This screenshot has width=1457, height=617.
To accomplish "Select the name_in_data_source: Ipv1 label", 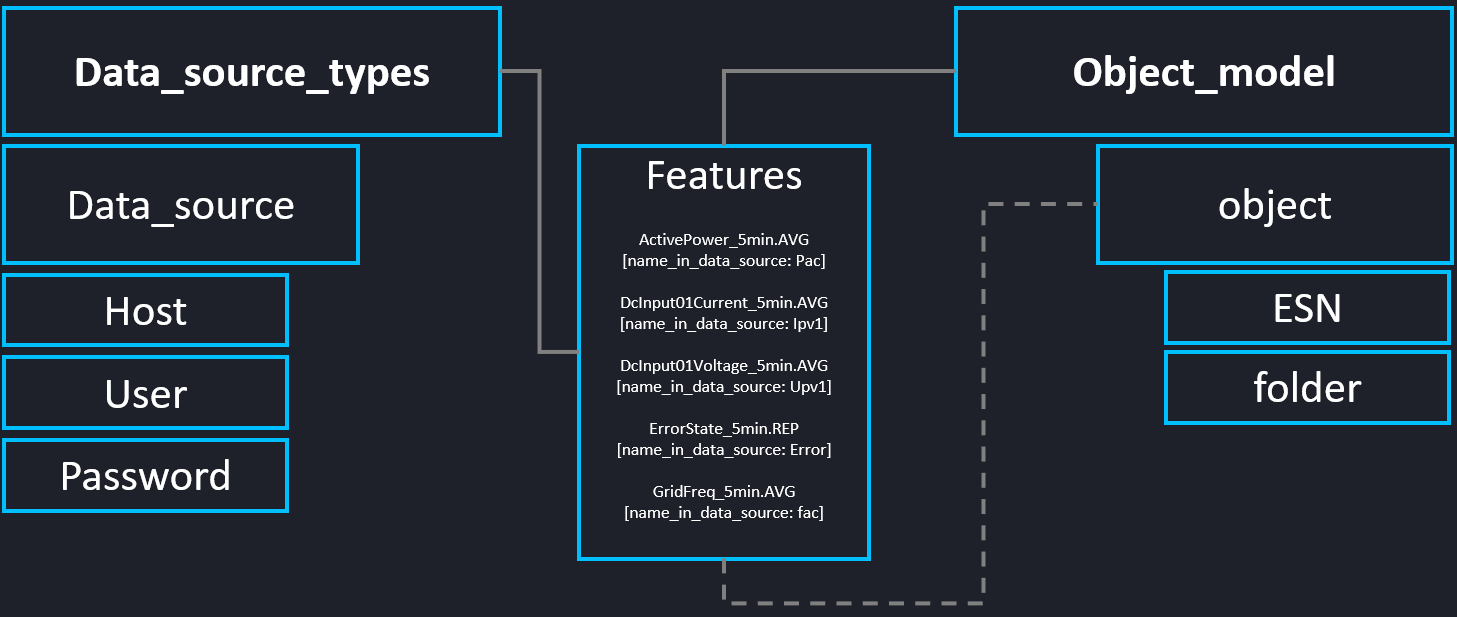I will tap(724, 324).
